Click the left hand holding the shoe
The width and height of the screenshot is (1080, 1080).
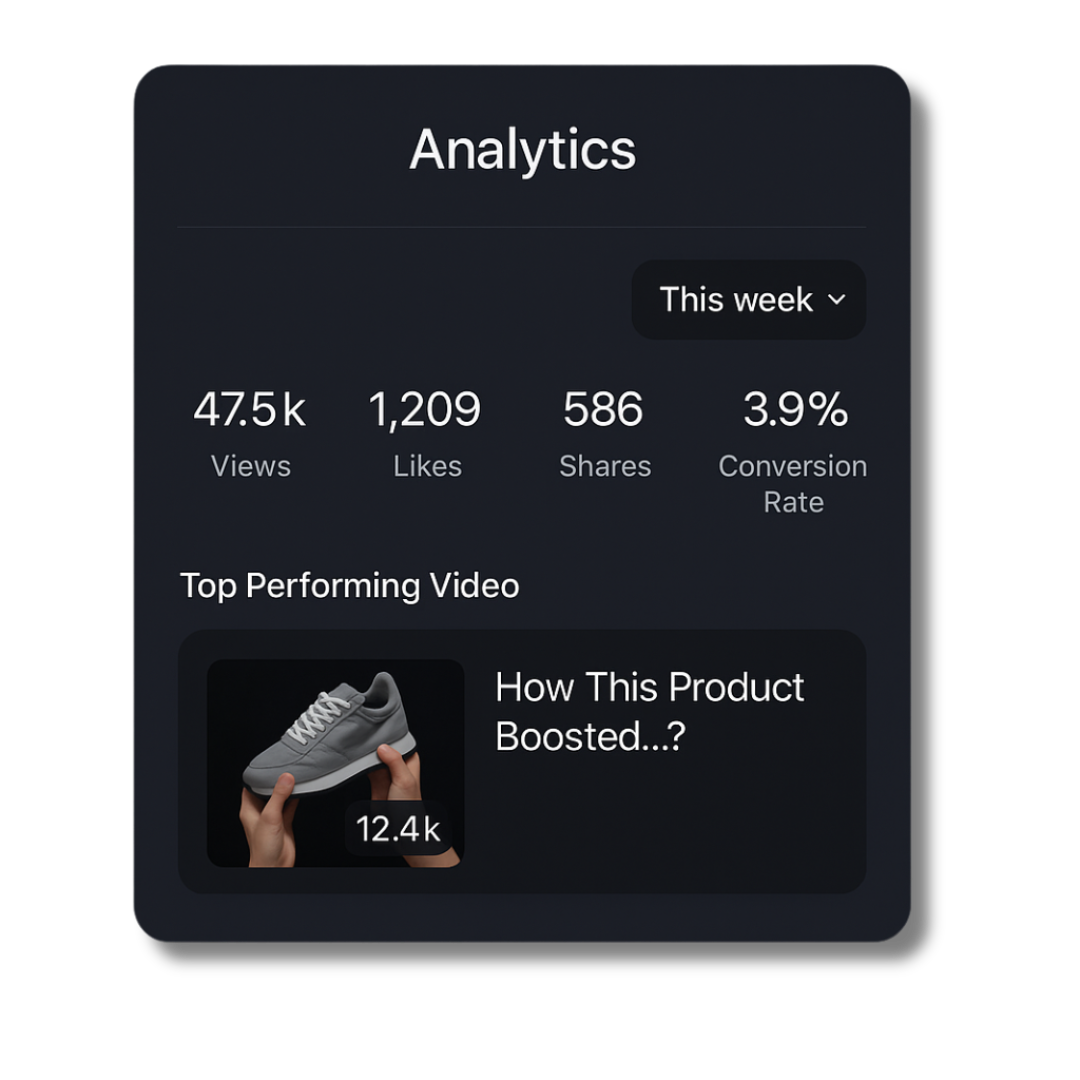pyautogui.click(x=268, y=820)
